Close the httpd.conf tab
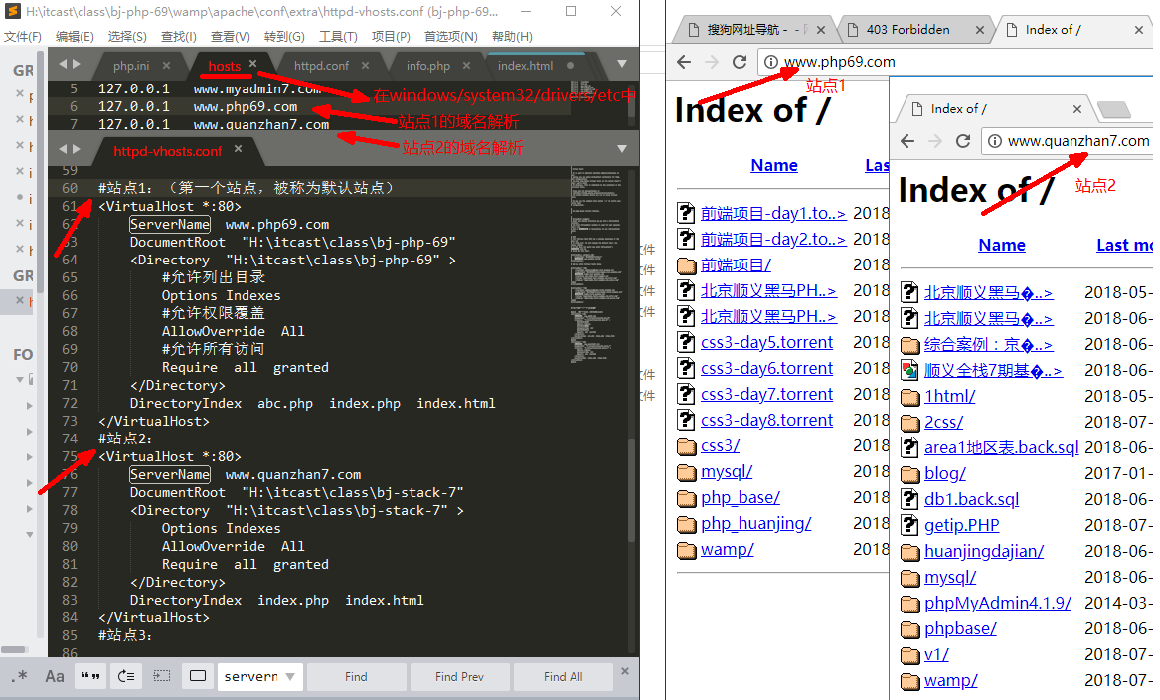Image resolution: width=1160 pixels, height=700 pixels. pos(365,65)
